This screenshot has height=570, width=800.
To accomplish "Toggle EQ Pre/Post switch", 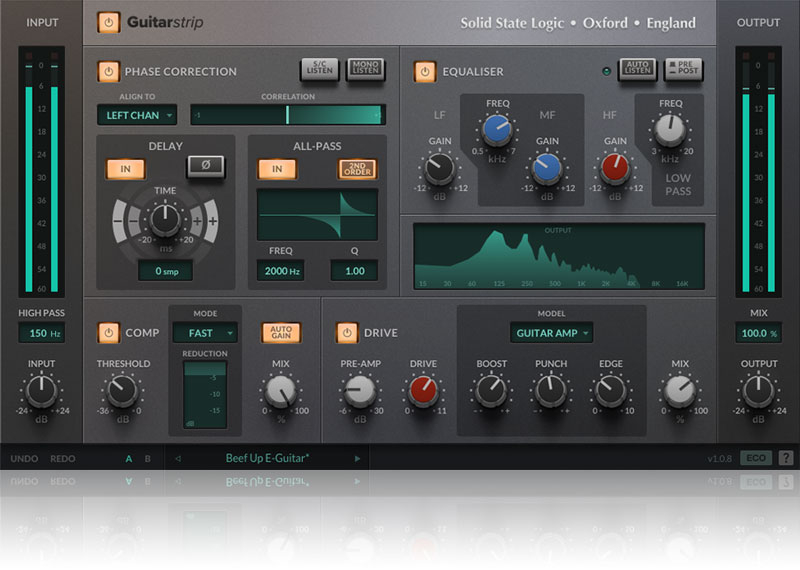I will (684, 69).
